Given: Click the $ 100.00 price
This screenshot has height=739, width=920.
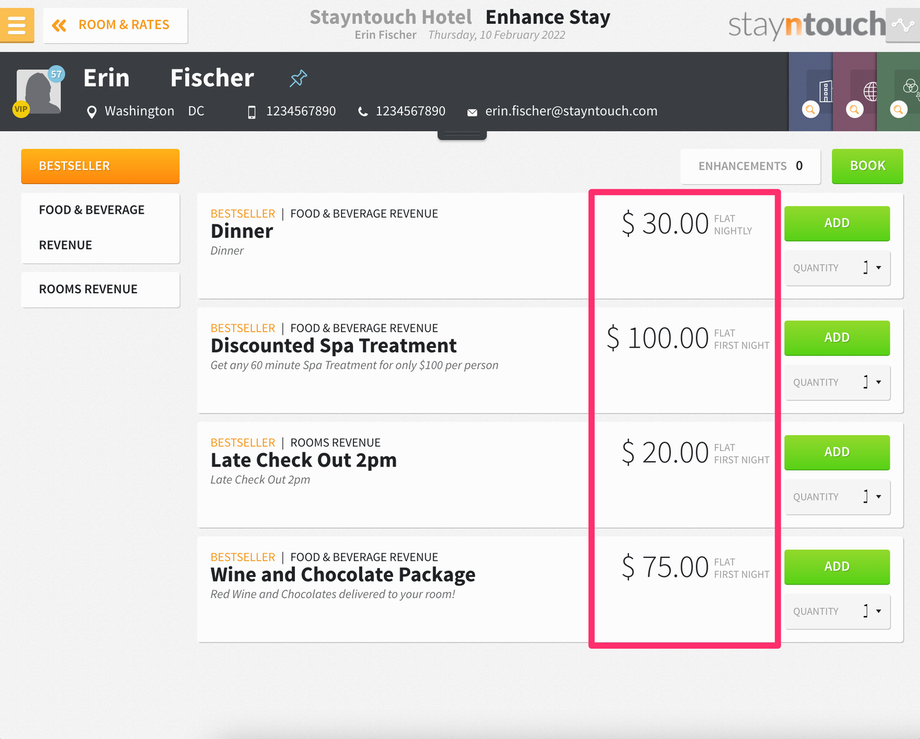Looking at the screenshot, I should point(658,338).
